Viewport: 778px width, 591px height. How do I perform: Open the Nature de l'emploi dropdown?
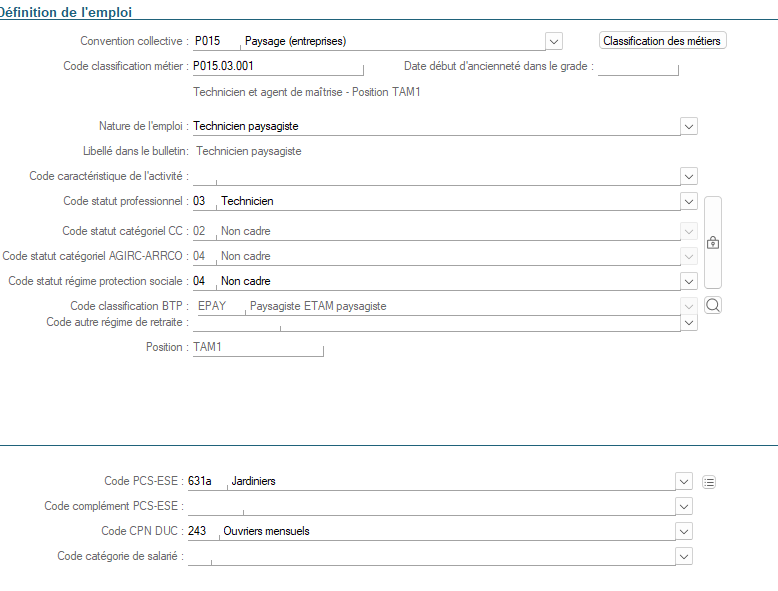[689, 126]
